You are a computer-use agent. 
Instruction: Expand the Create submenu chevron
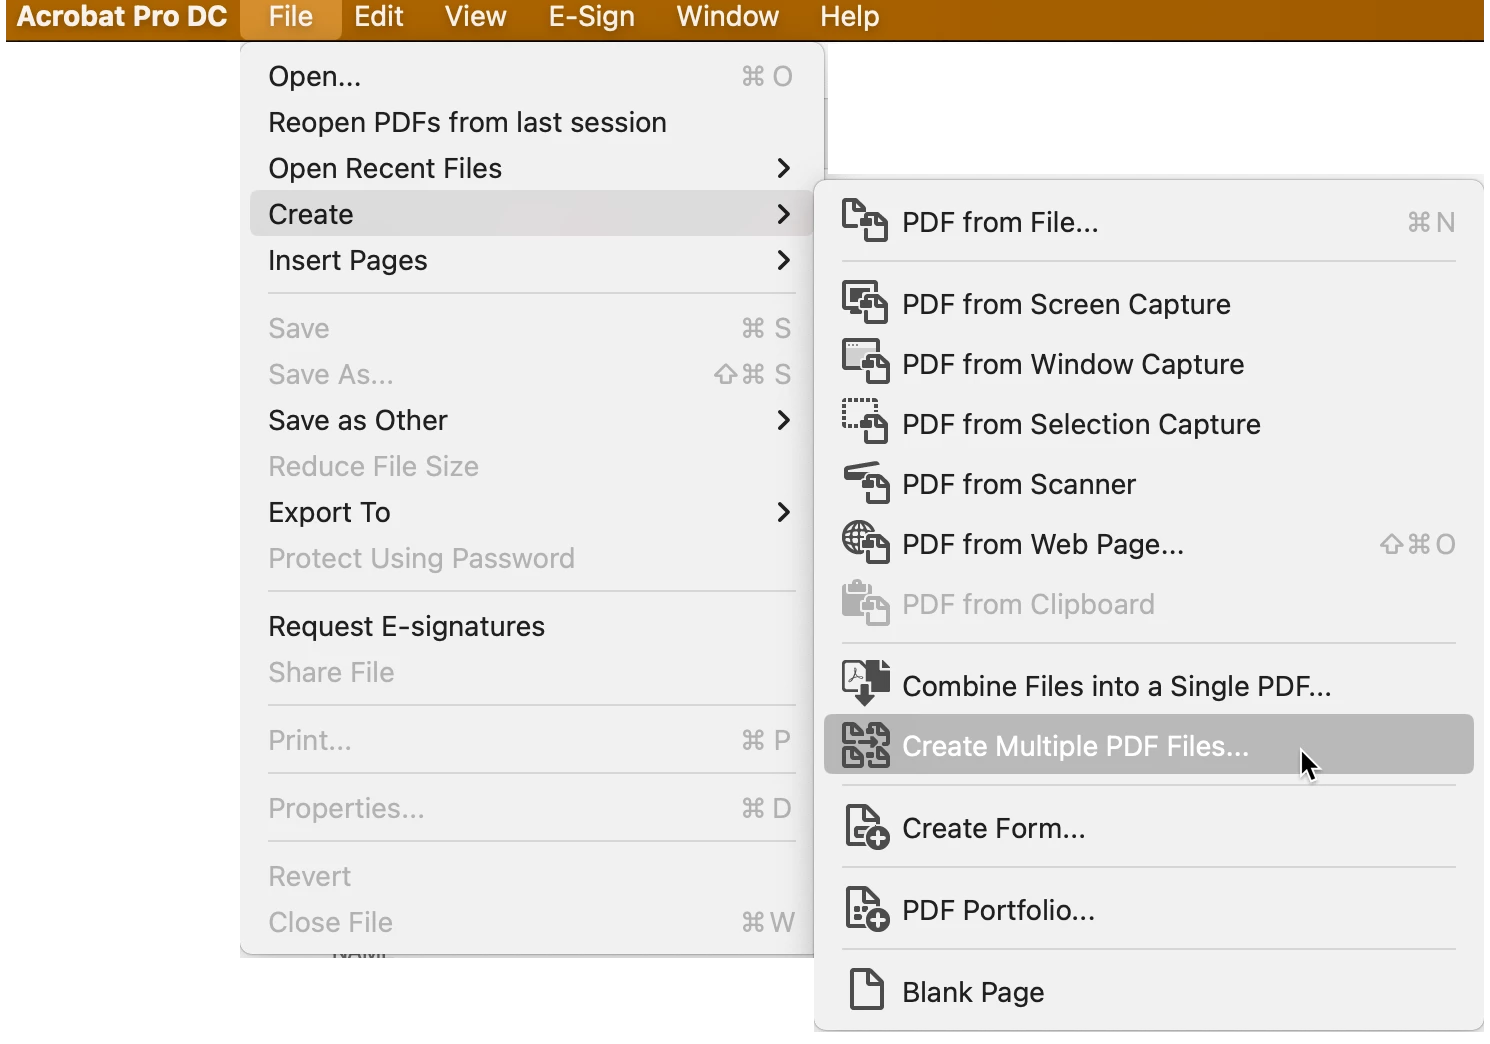click(784, 214)
